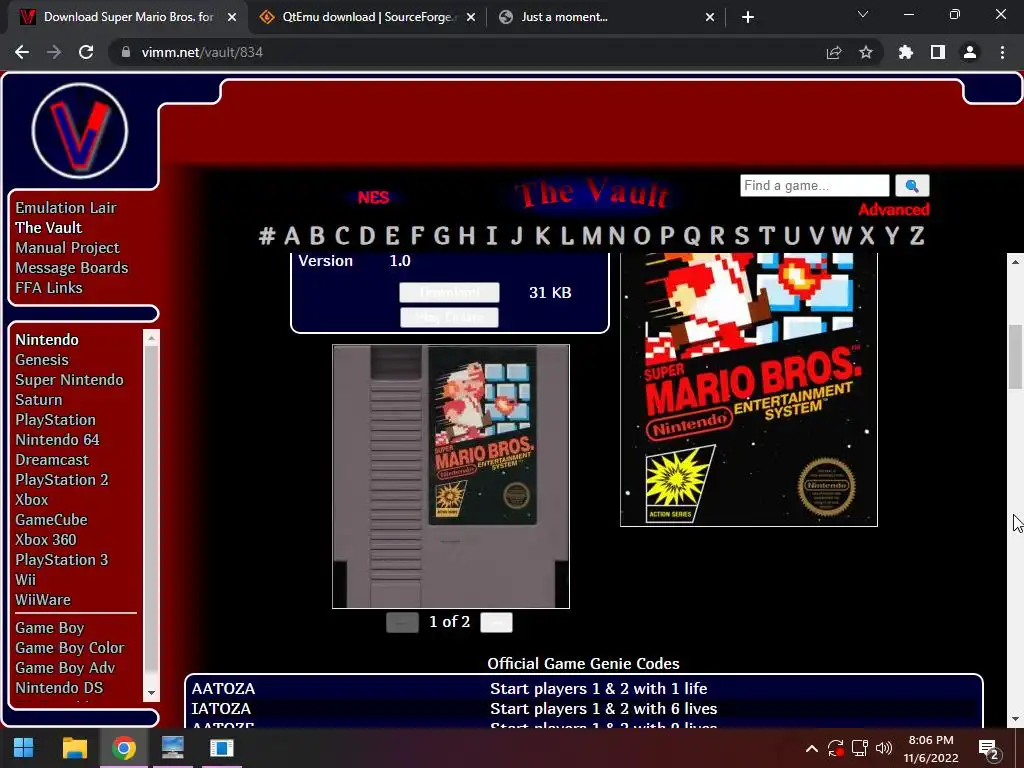The image size is (1024, 768).
Task: Open notification center icon
Action: click(x=989, y=749)
